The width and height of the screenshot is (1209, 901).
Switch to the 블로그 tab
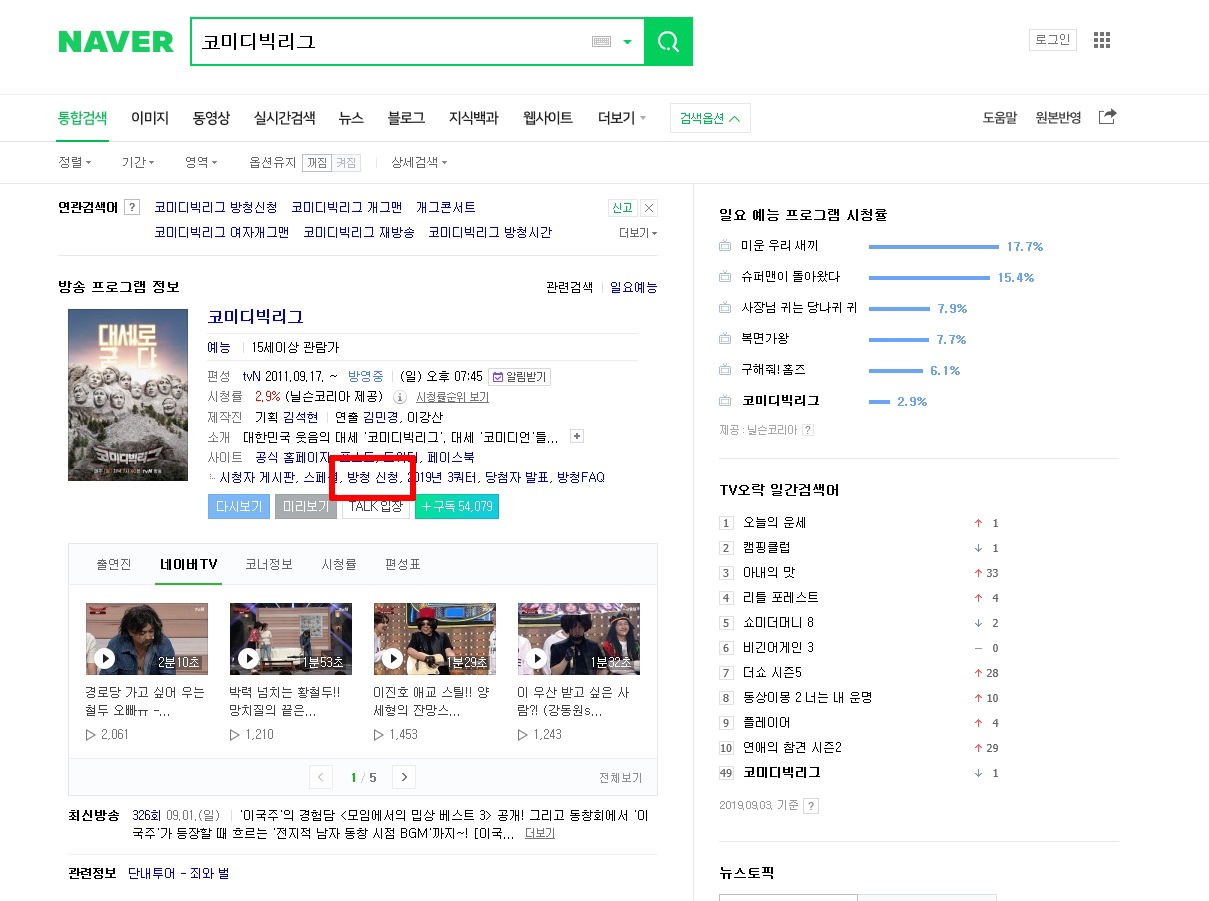(406, 118)
